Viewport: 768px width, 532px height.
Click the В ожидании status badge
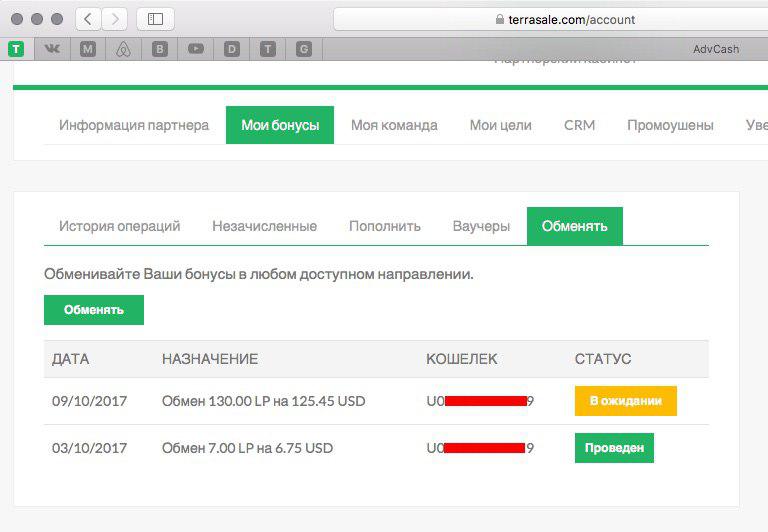pyautogui.click(x=625, y=401)
